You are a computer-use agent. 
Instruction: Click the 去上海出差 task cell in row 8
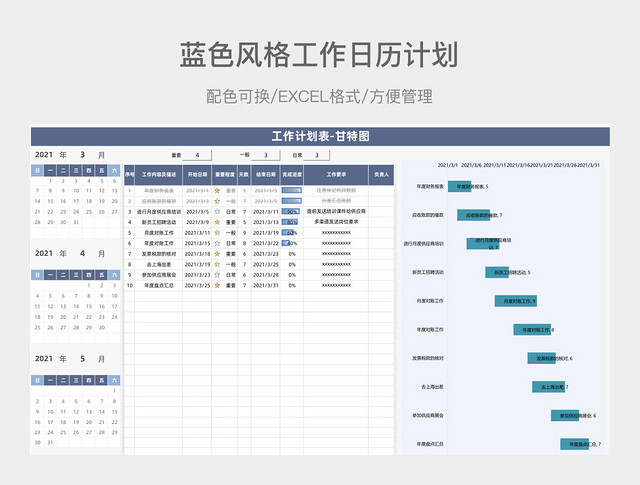pyautogui.click(x=159, y=265)
